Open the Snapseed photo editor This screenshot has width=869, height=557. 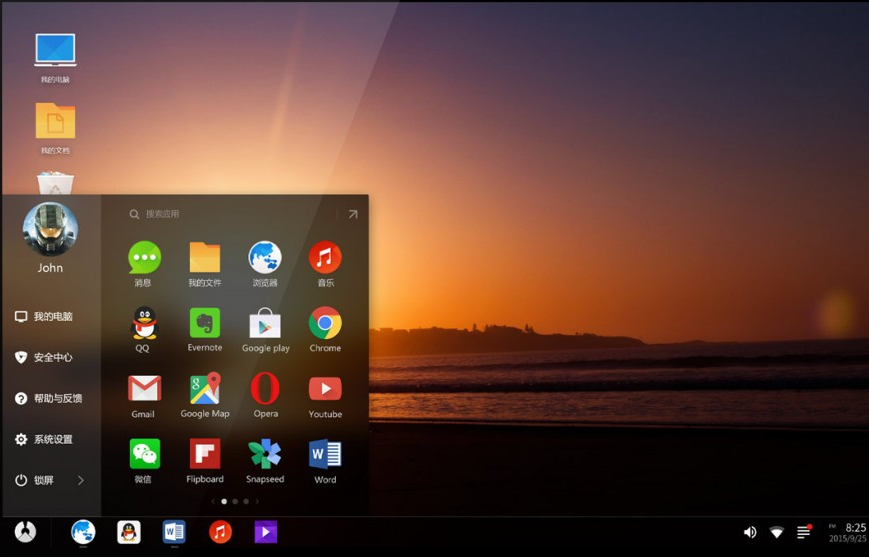(265, 455)
